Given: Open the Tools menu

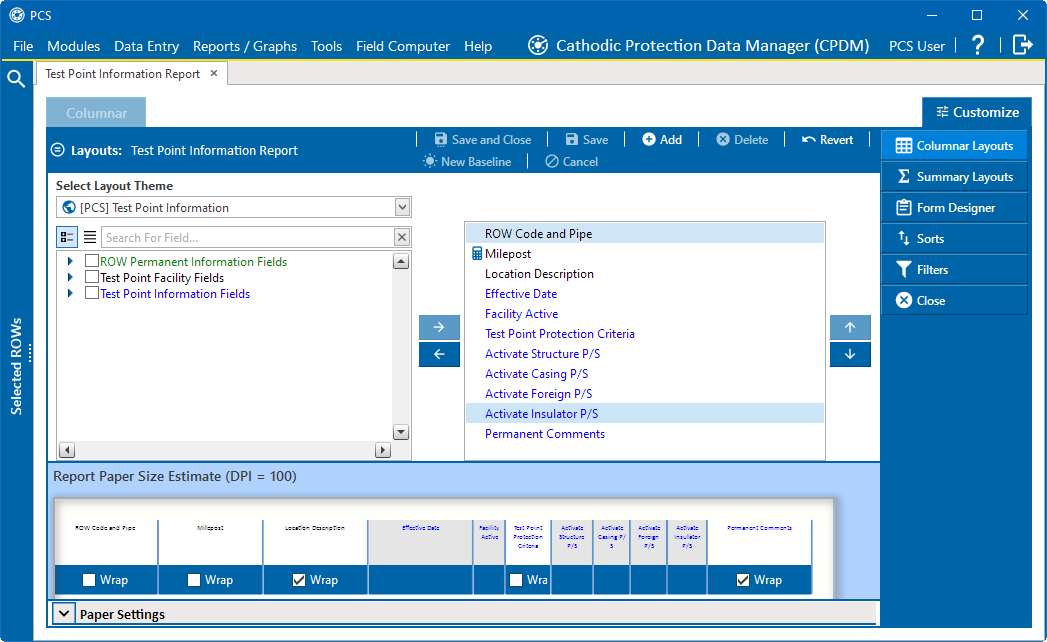Looking at the screenshot, I should 326,46.
